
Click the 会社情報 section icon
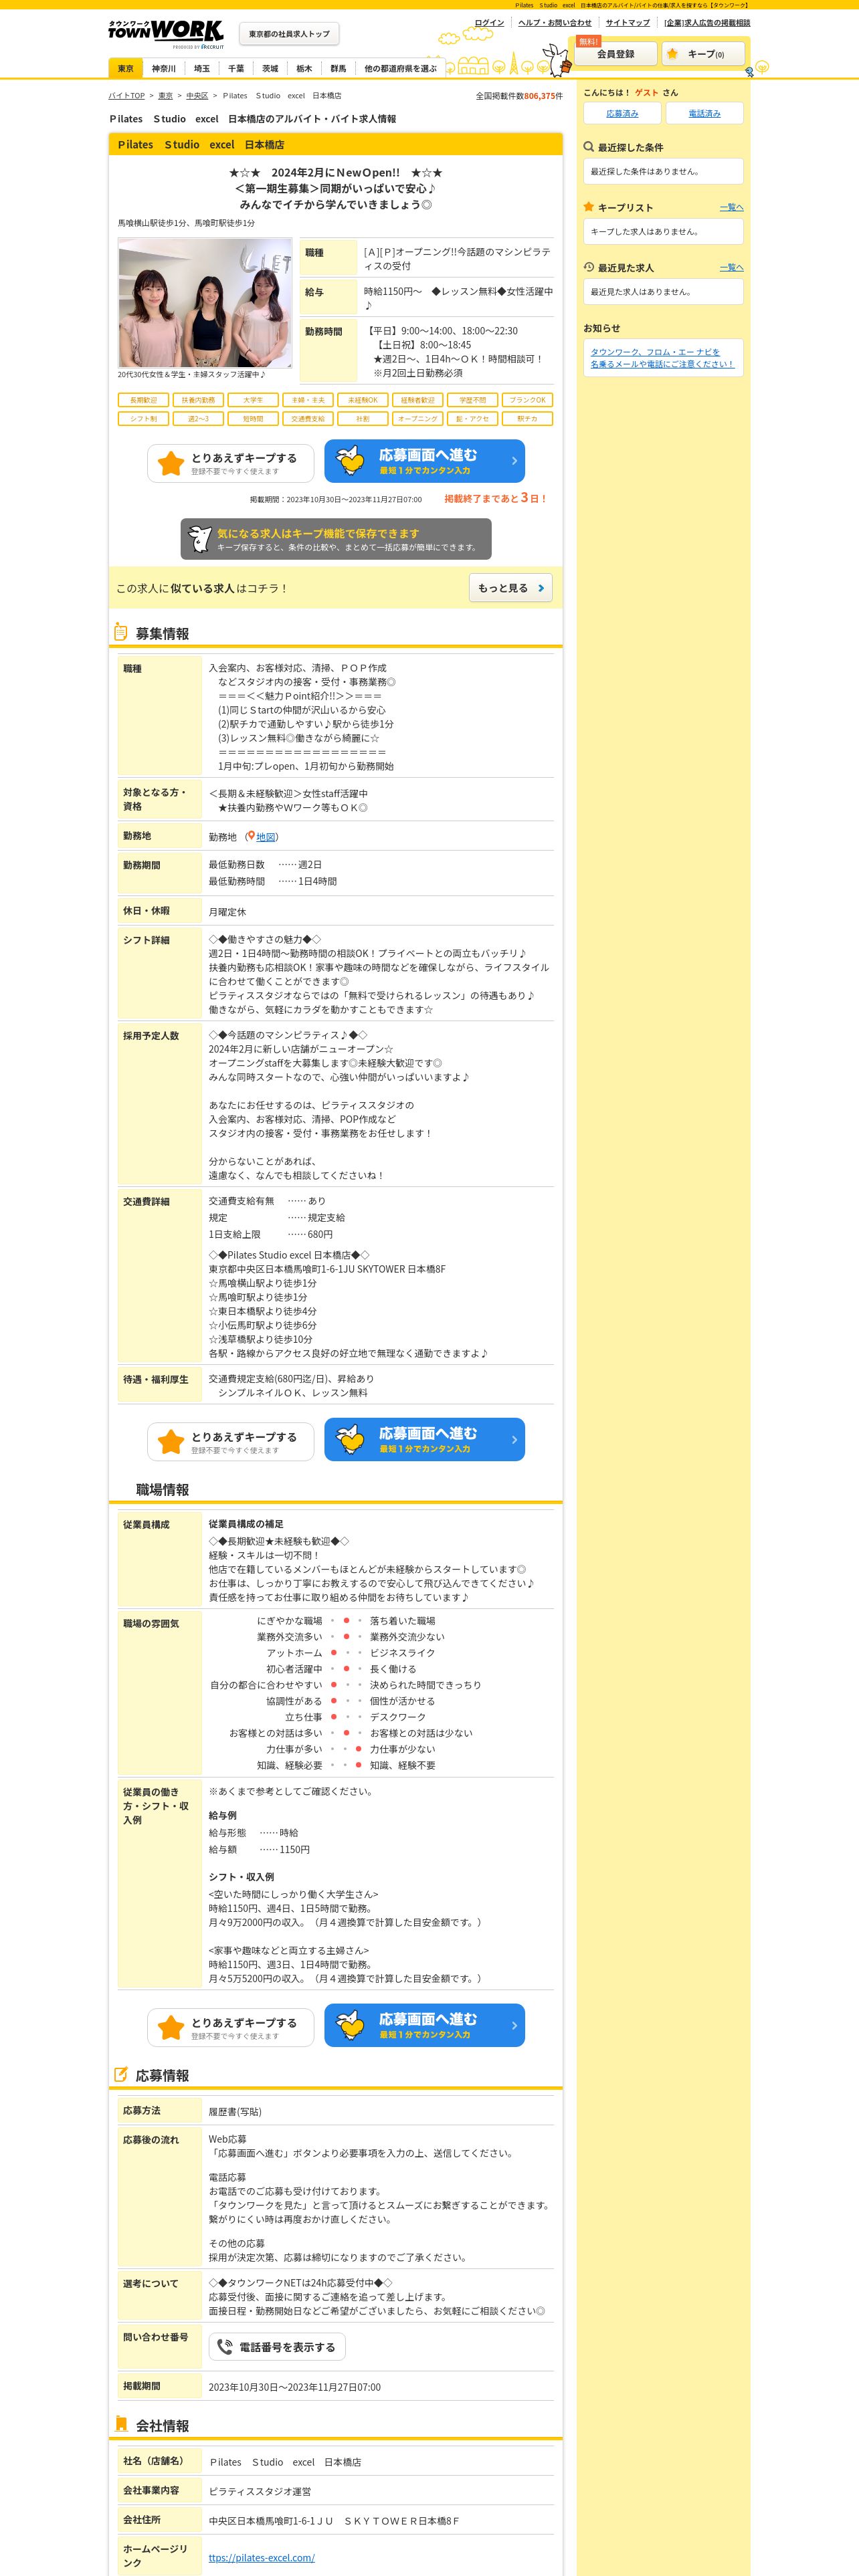pos(121,2425)
